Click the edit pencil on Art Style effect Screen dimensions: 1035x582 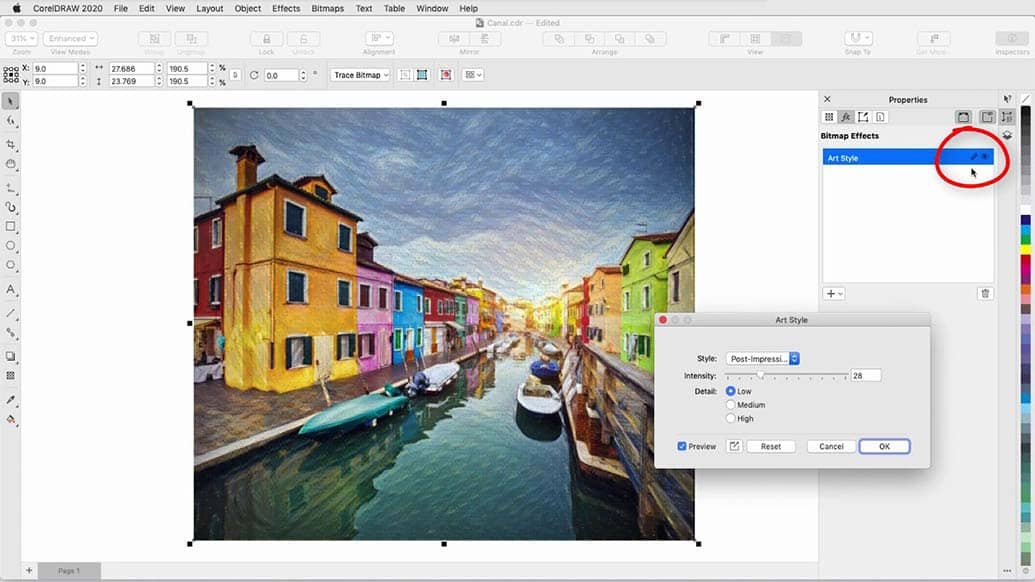click(x=974, y=157)
